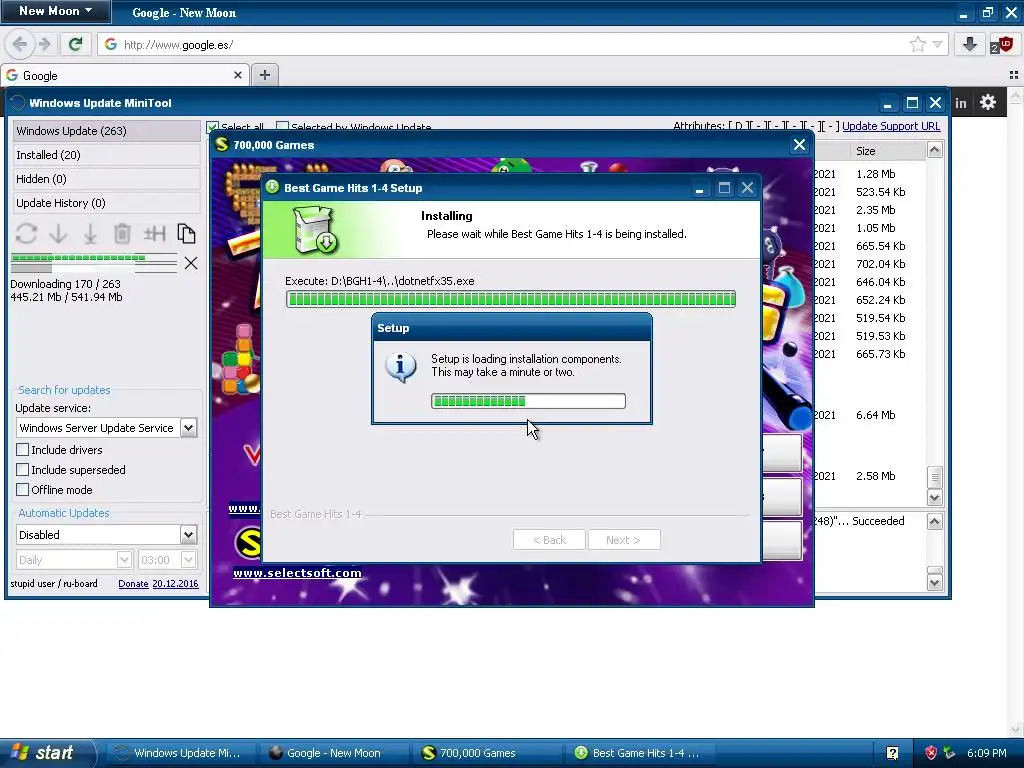Click the Back button in setup wizard
Image resolution: width=1024 pixels, height=768 pixels.
pyautogui.click(x=549, y=540)
